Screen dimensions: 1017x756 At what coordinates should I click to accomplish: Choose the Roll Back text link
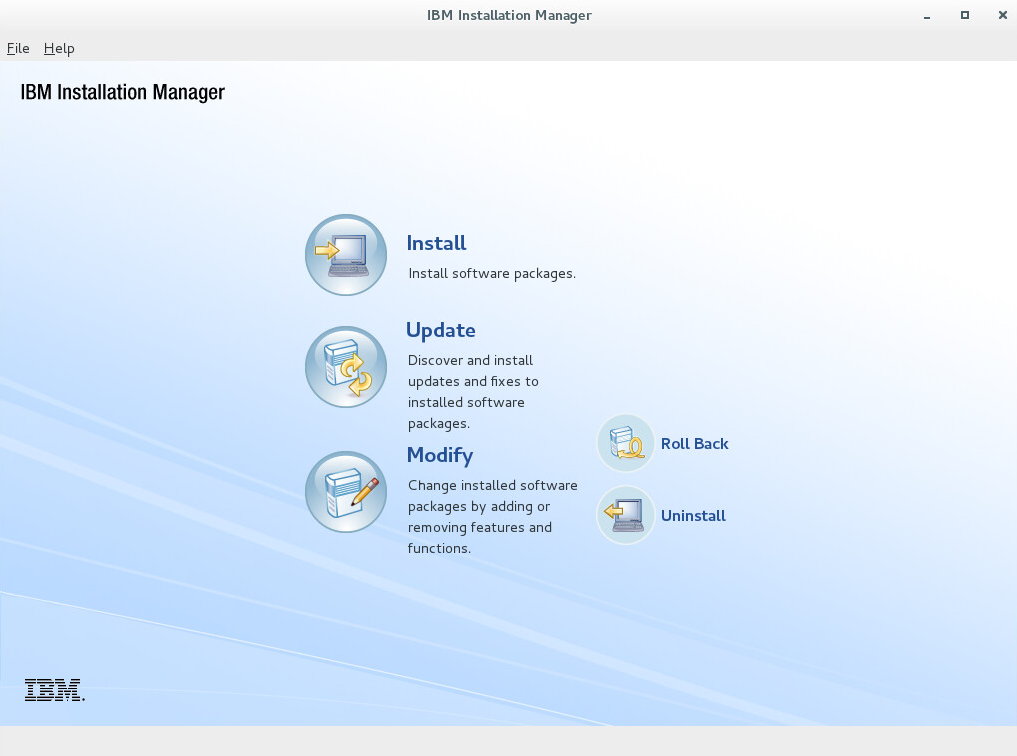[695, 444]
